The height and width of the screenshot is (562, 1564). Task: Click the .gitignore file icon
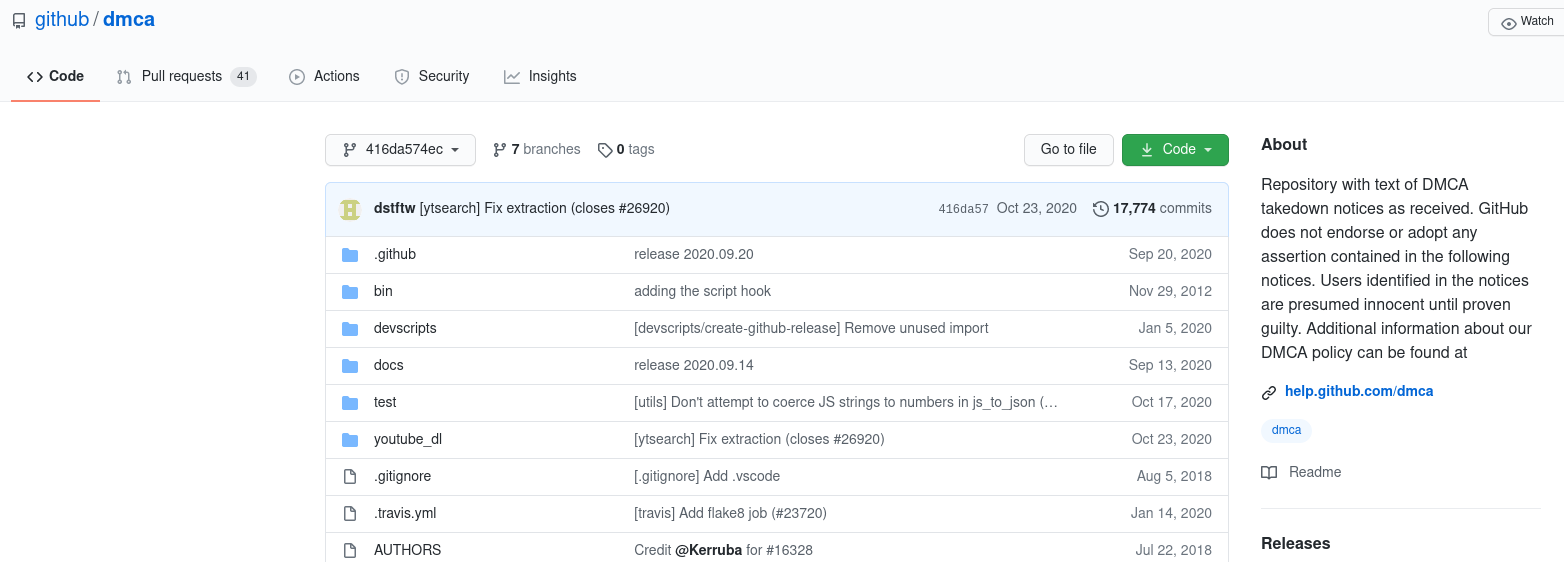click(x=350, y=476)
